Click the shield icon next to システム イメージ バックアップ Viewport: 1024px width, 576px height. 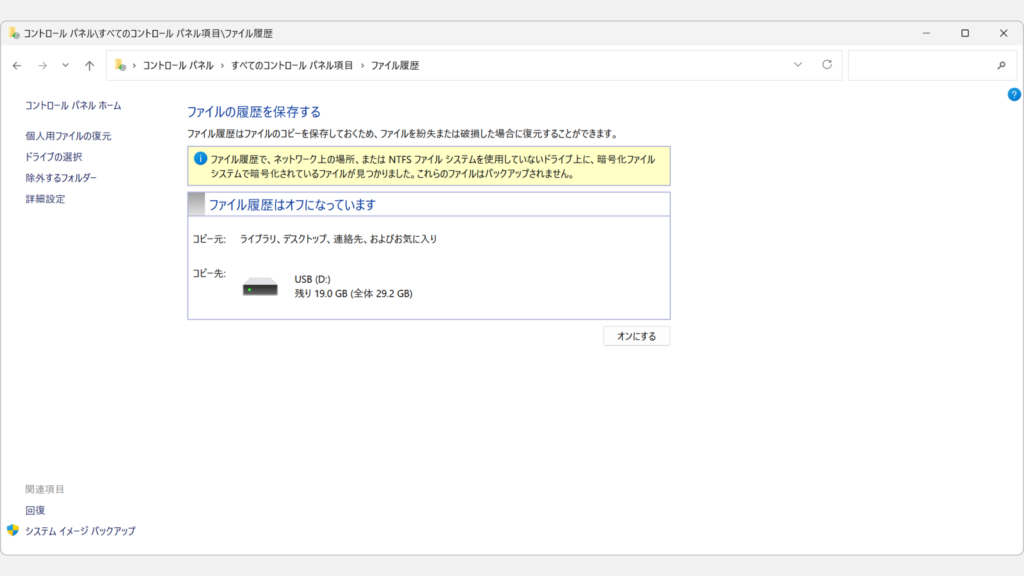point(13,530)
